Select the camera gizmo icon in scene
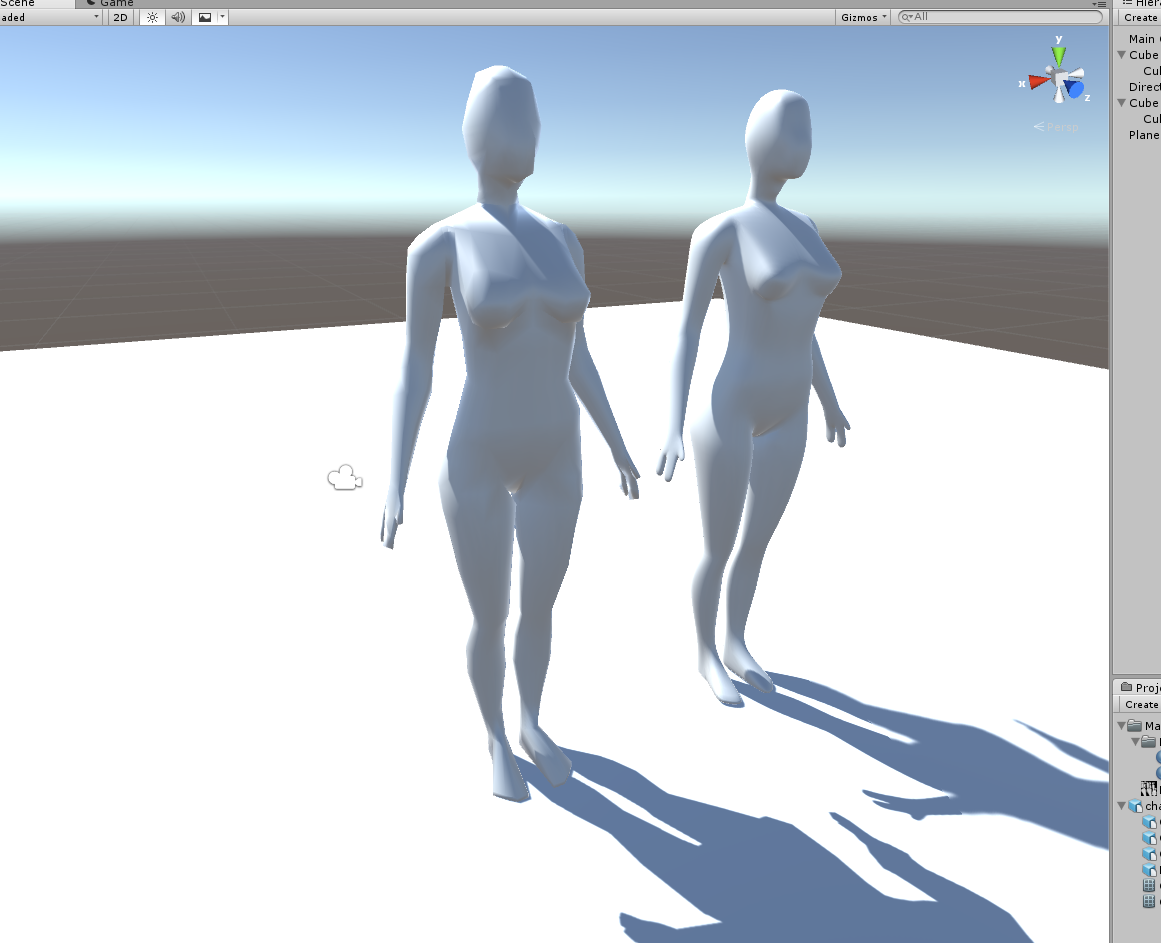The image size is (1161, 943). tap(345, 477)
